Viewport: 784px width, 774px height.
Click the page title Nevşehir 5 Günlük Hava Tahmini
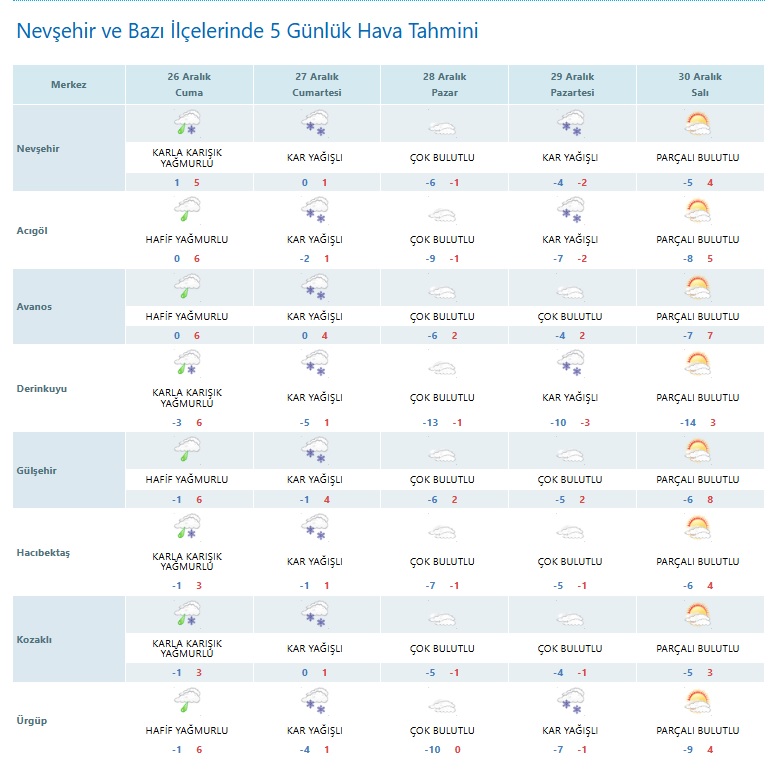pos(247,32)
